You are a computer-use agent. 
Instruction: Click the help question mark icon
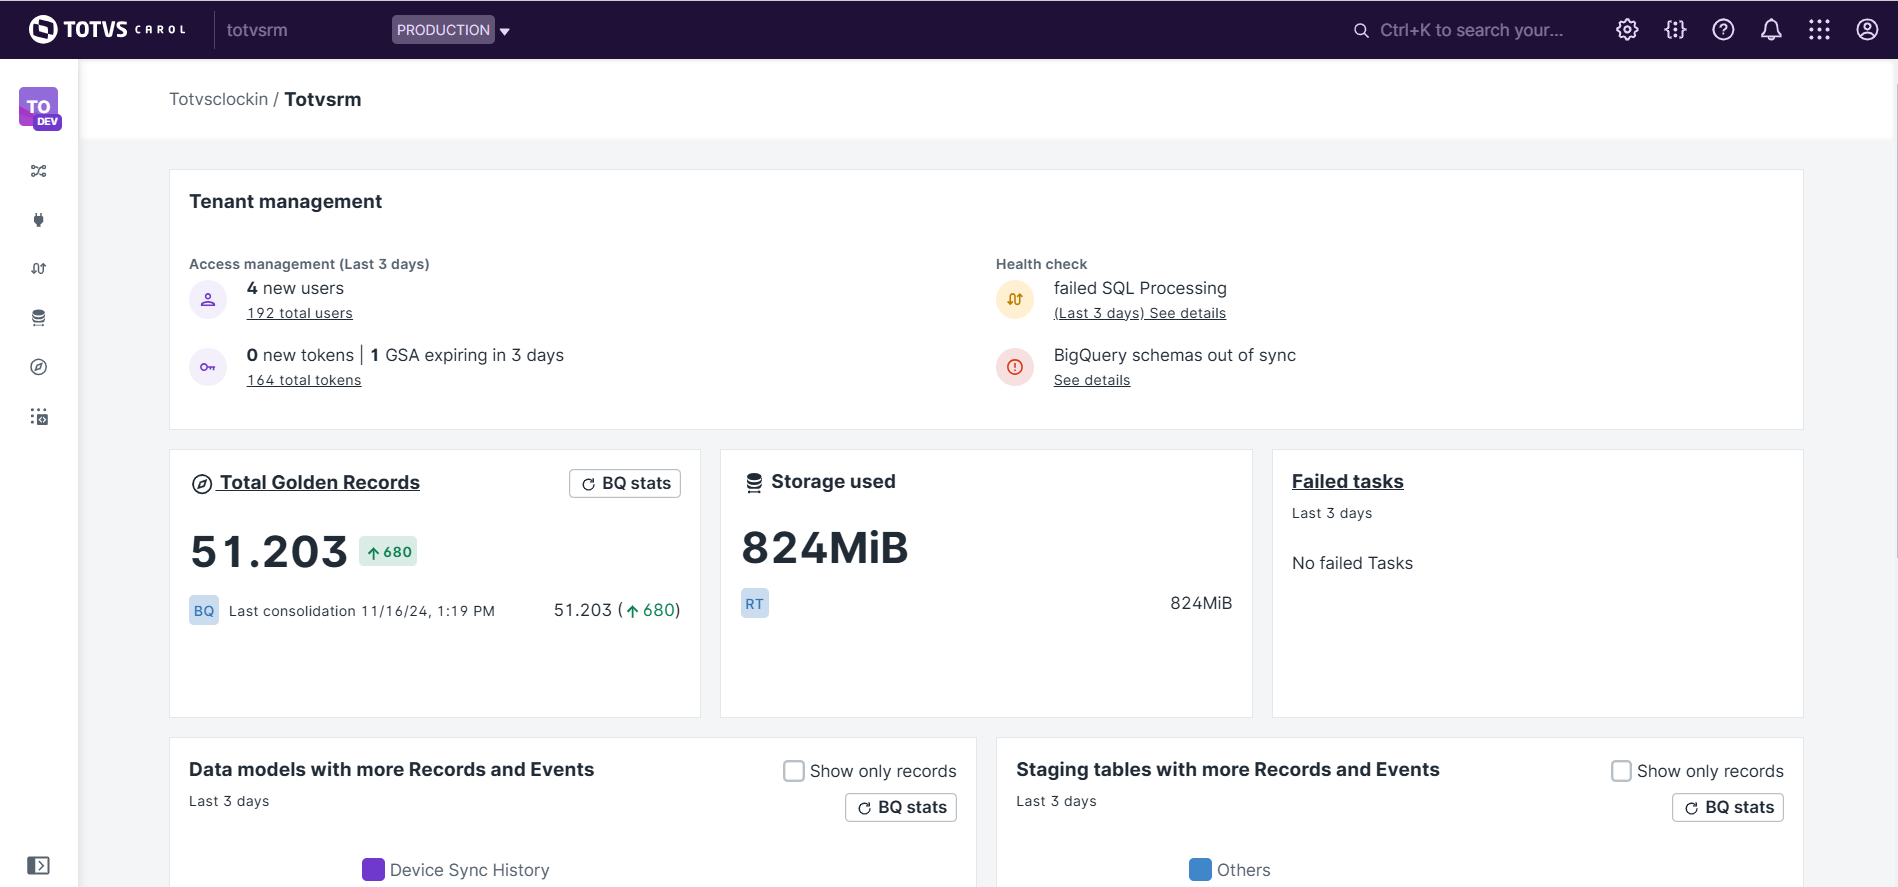pyautogui.click(x=1723, y=30)
